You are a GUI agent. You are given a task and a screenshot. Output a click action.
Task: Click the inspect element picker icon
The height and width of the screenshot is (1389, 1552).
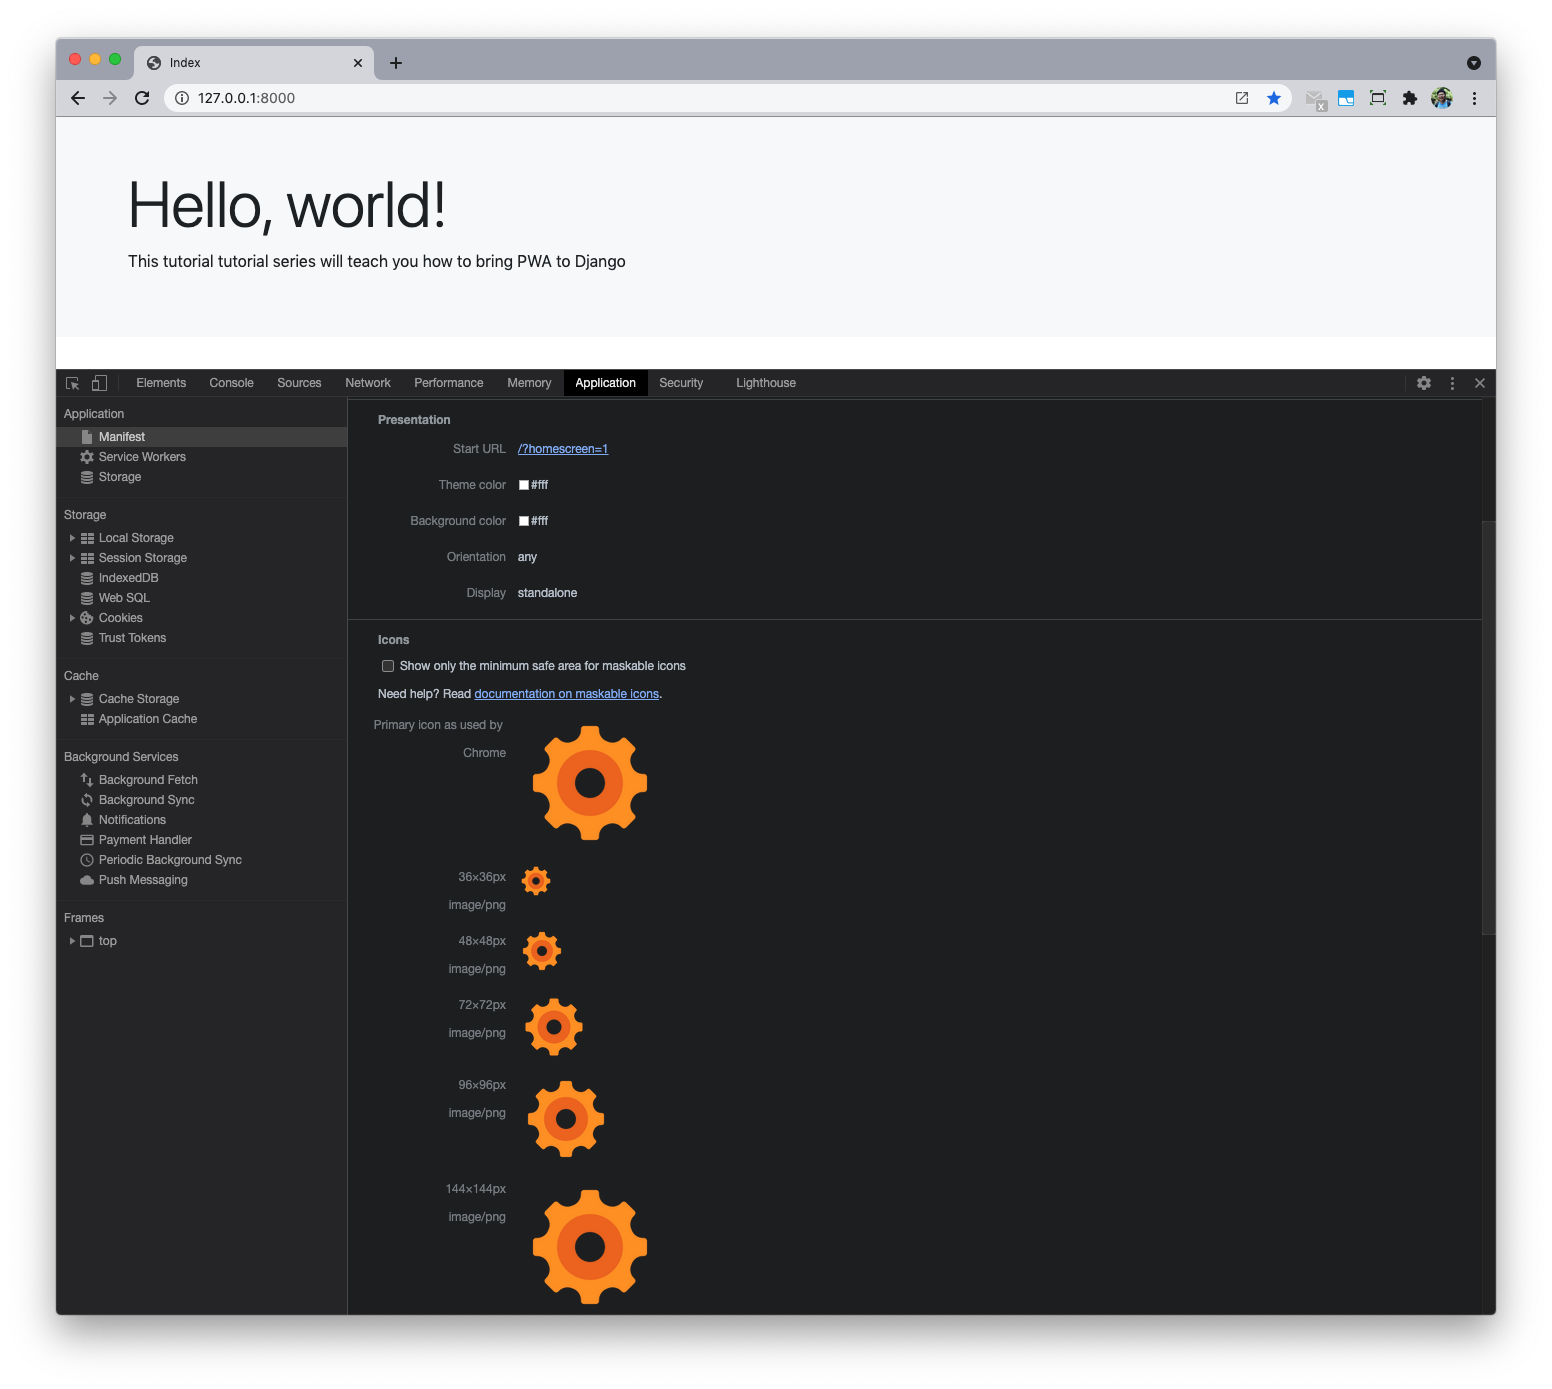[72, 383]
